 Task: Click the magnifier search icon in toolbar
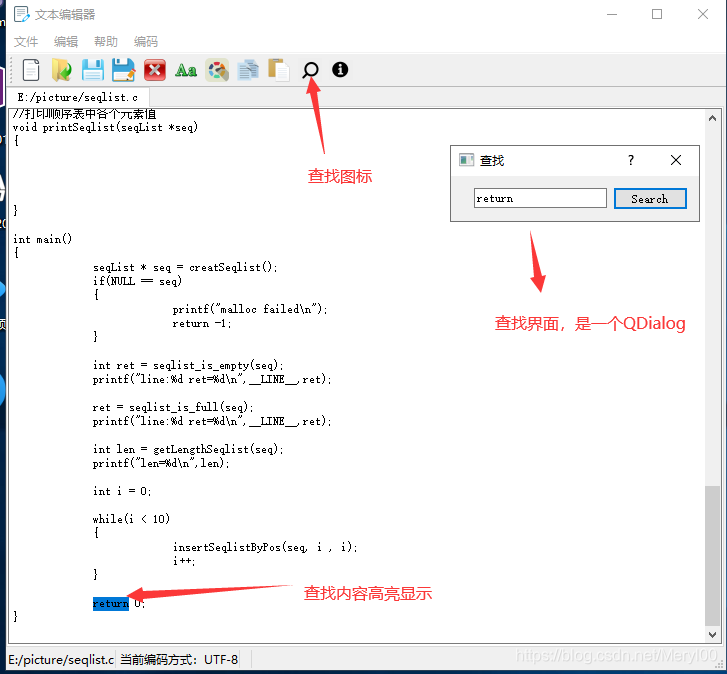point(310,70)
